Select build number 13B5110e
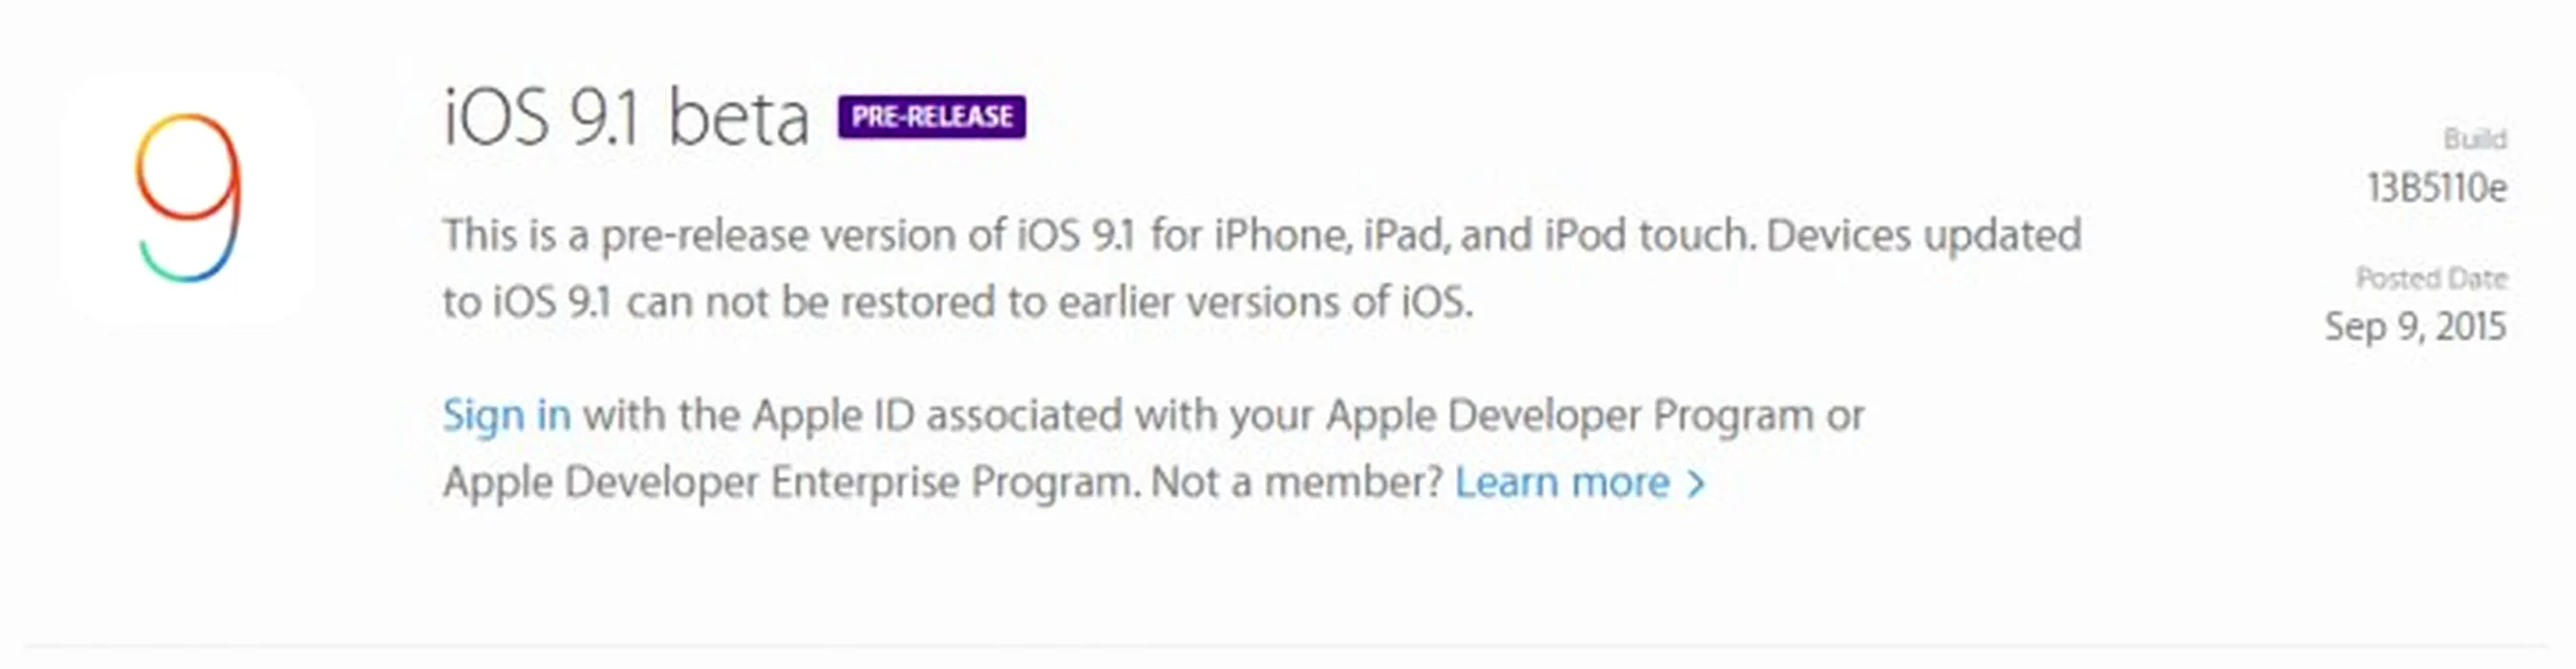 [x=2437, y=188]
